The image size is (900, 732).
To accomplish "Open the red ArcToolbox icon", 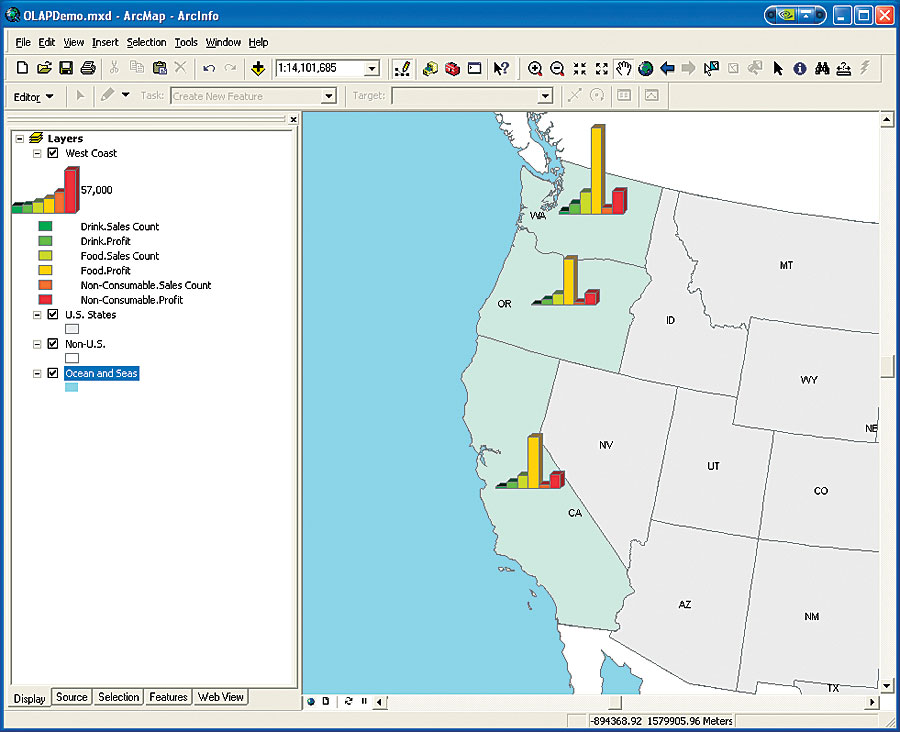I will [x=452, y=68].
